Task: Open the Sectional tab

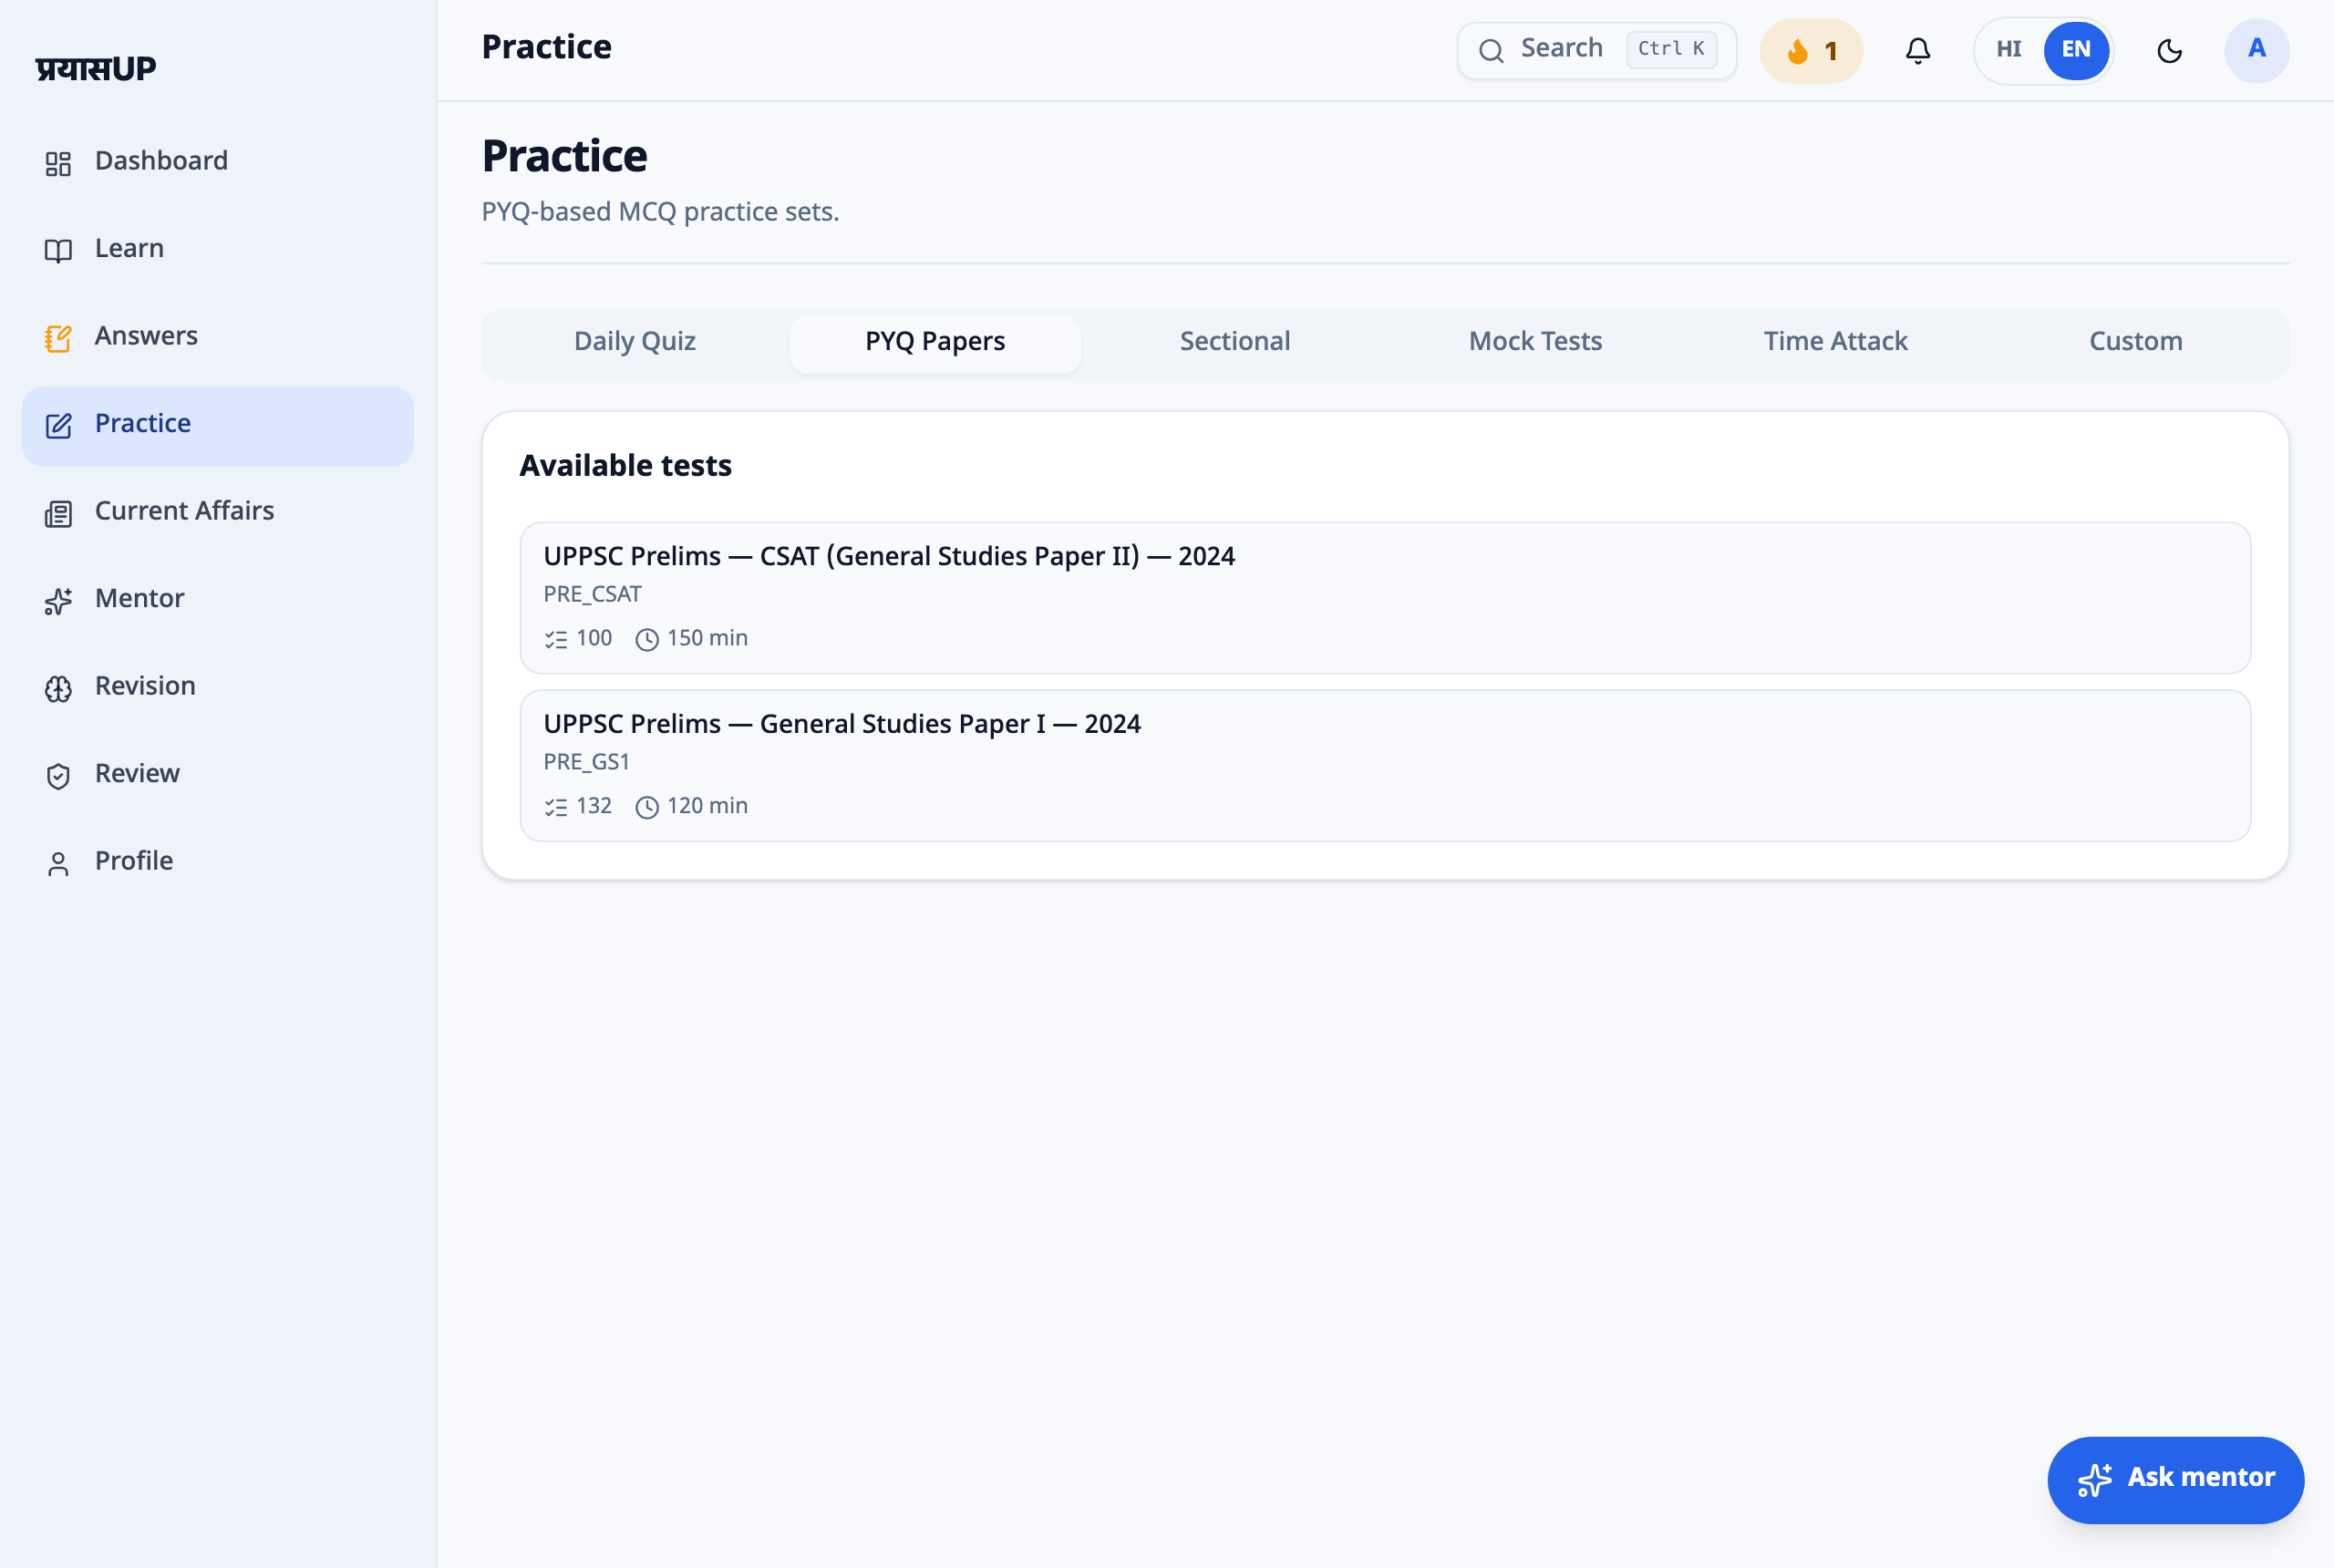Action: click(1235, 342)
